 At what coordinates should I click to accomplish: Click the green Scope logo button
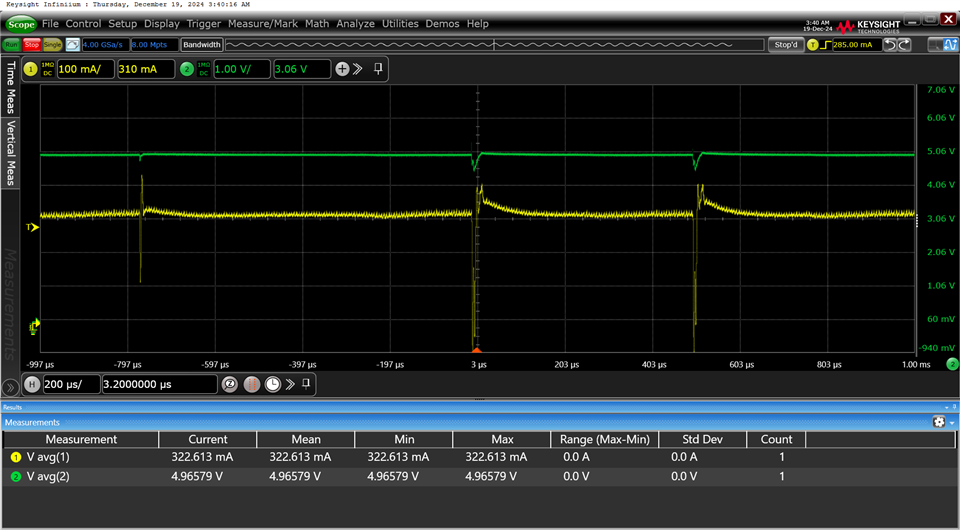(x=21, y=24)
